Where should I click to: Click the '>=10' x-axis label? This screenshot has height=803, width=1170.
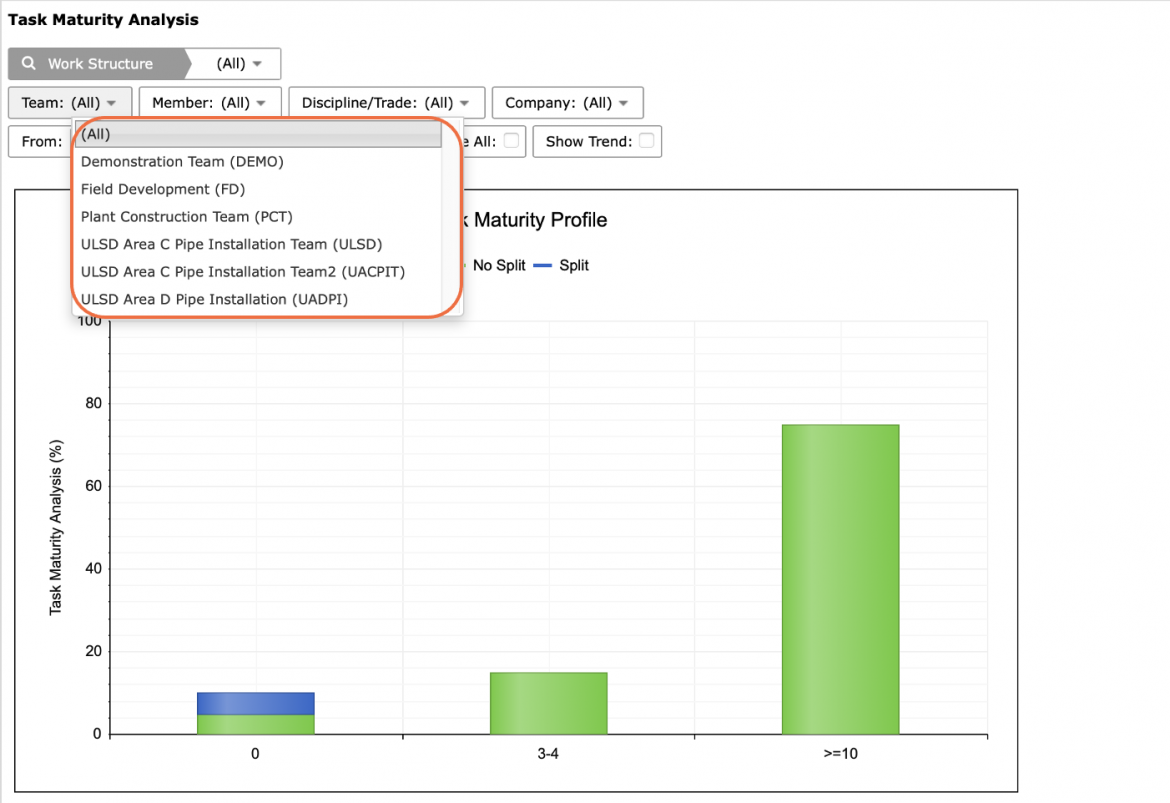coord(840,754)
